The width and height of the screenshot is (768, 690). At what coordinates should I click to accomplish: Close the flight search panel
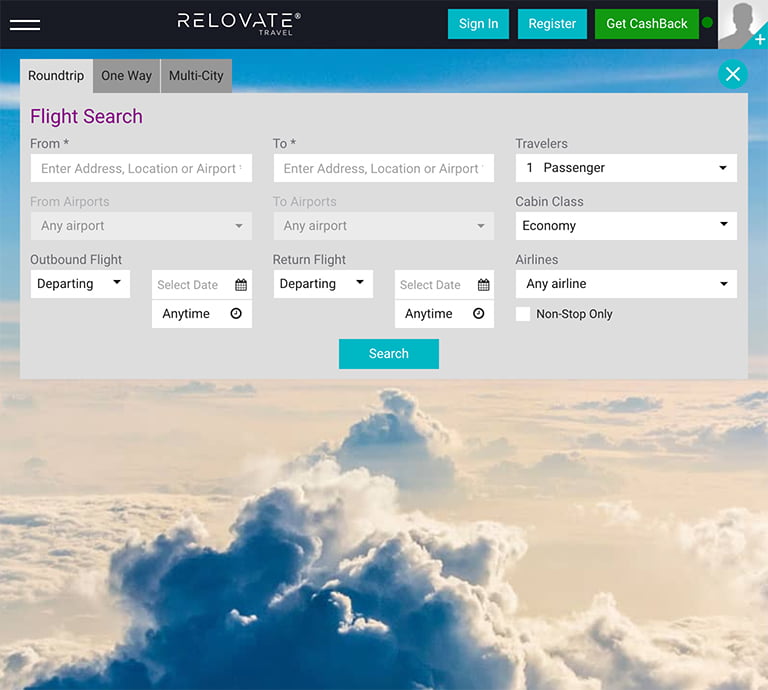point(733,74)
